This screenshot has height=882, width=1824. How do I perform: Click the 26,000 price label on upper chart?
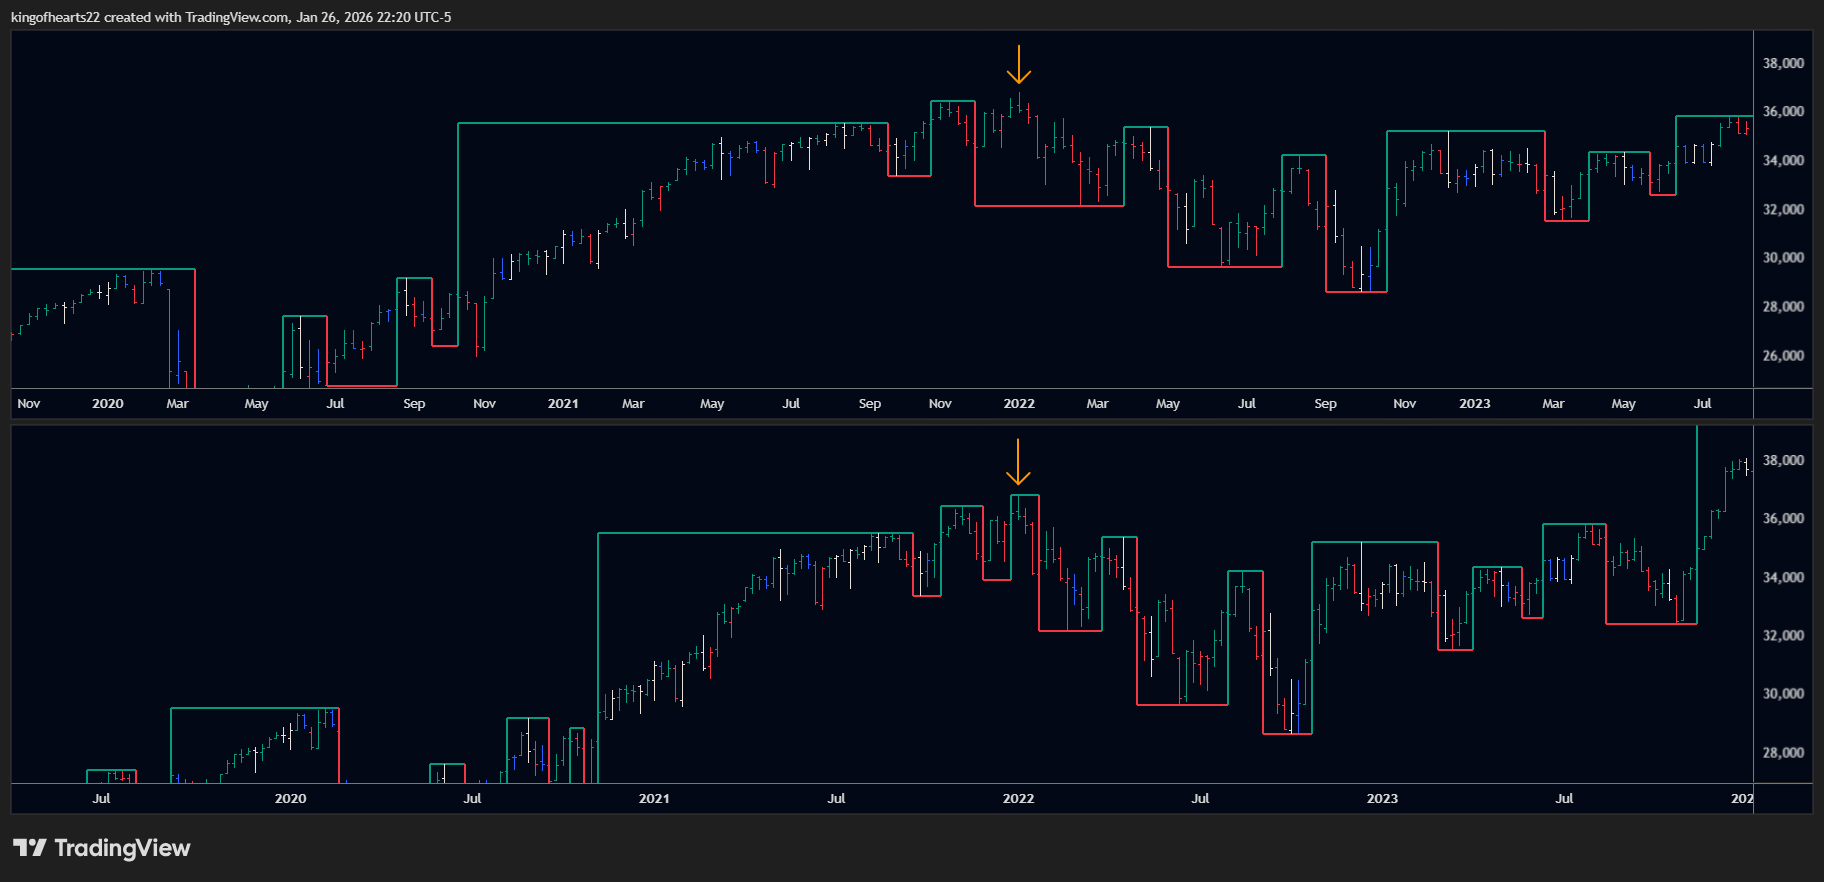click(x=1783, y=356)
